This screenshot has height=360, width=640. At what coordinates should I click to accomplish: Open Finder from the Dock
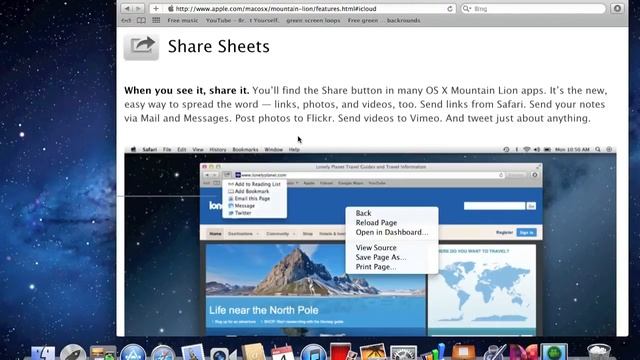(x=43, y=352)
